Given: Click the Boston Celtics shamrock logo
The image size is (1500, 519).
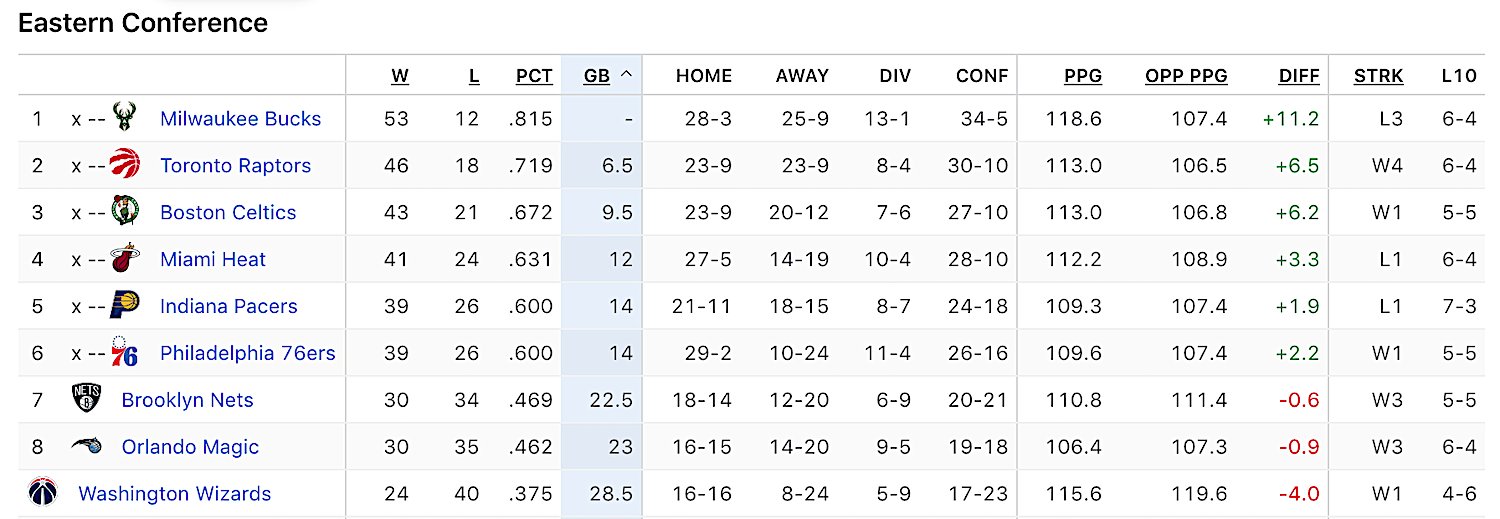Looking at the screenshot, I should tap(125, 212).
